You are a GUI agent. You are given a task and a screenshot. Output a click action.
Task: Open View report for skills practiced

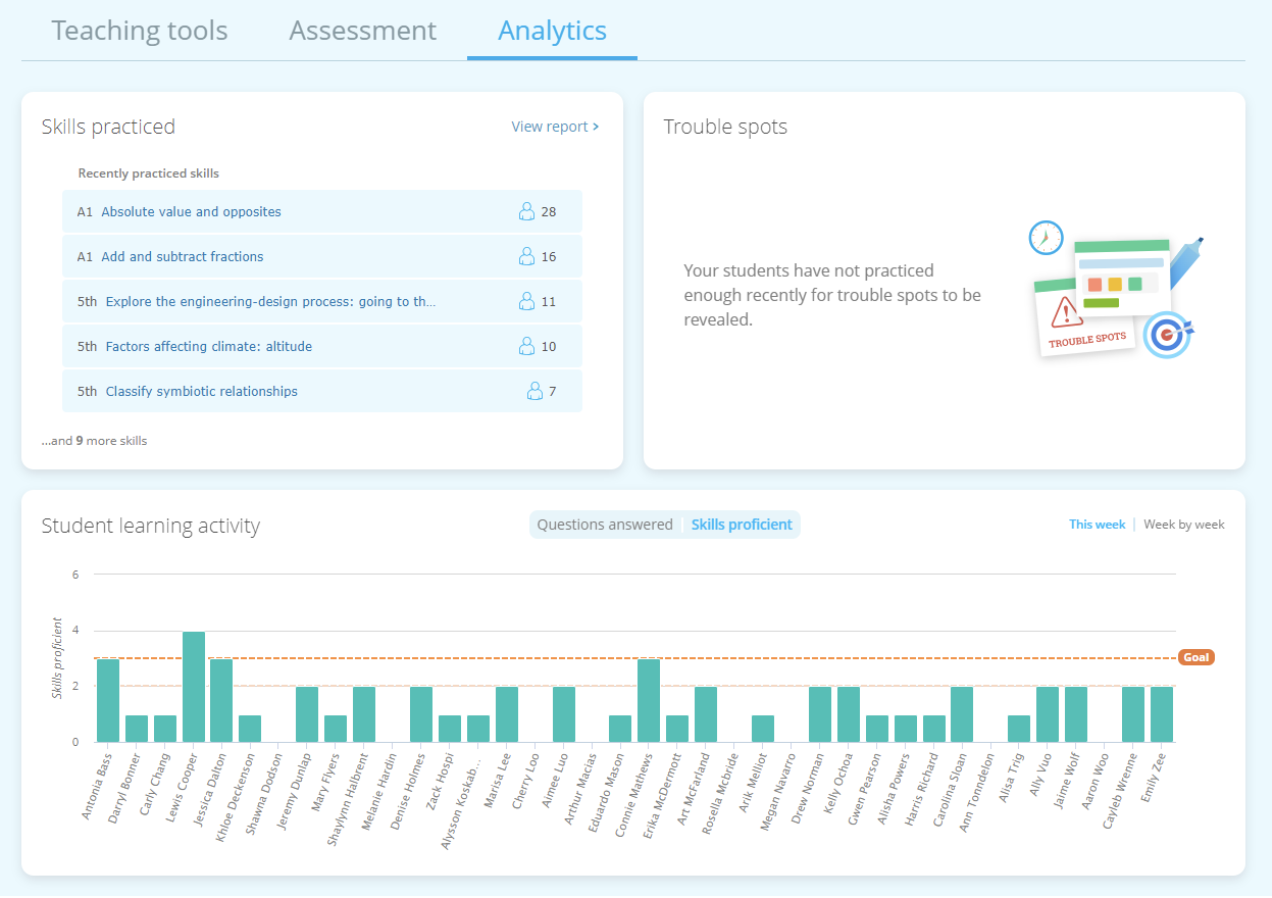555,127
